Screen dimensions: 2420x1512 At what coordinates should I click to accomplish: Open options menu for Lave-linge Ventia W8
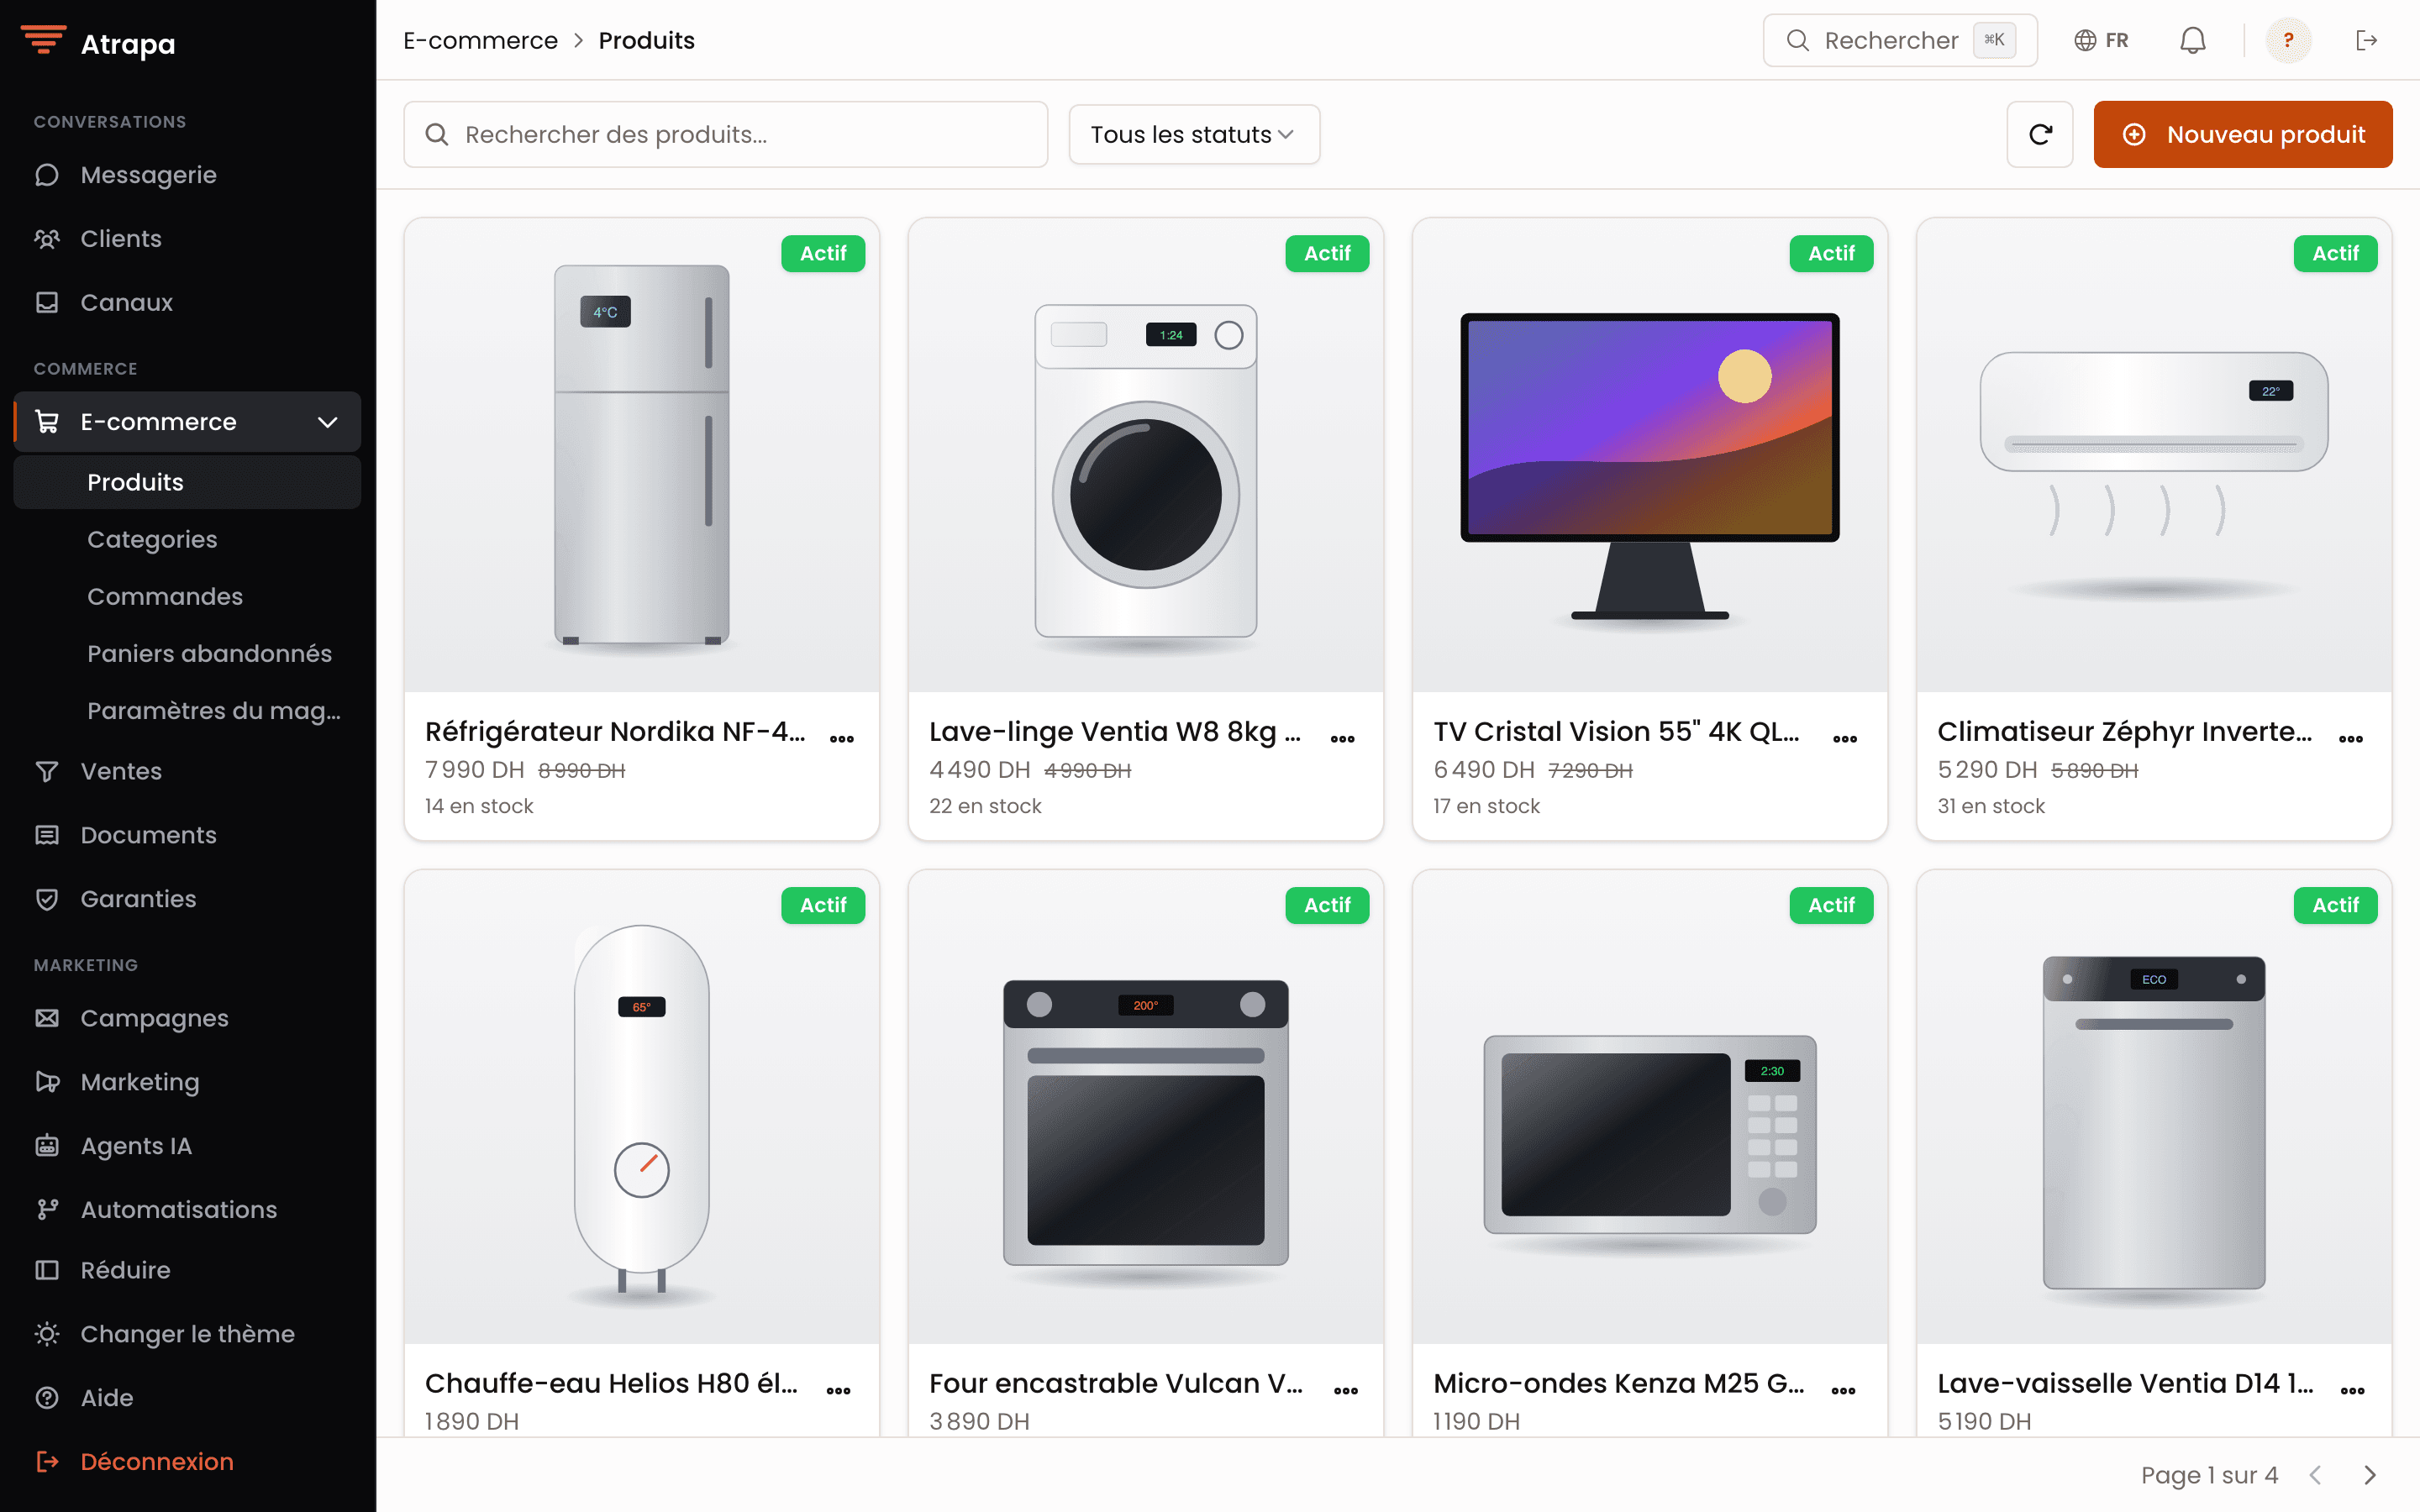(1342, 739)
